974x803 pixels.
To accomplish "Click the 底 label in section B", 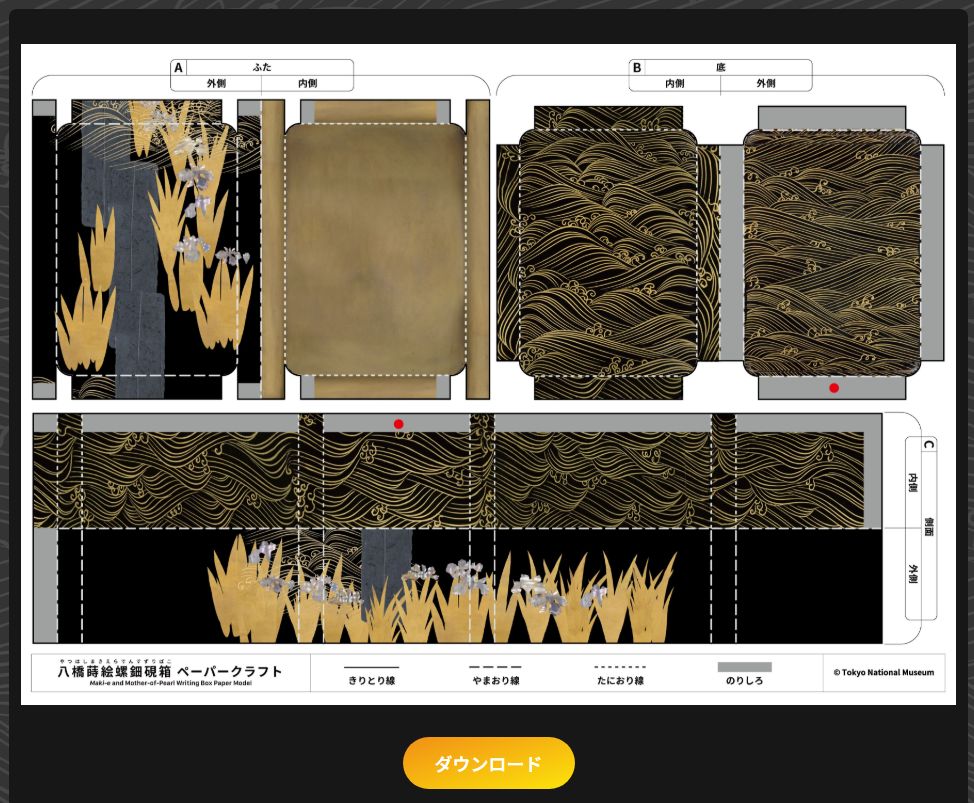I will (721, 67).
